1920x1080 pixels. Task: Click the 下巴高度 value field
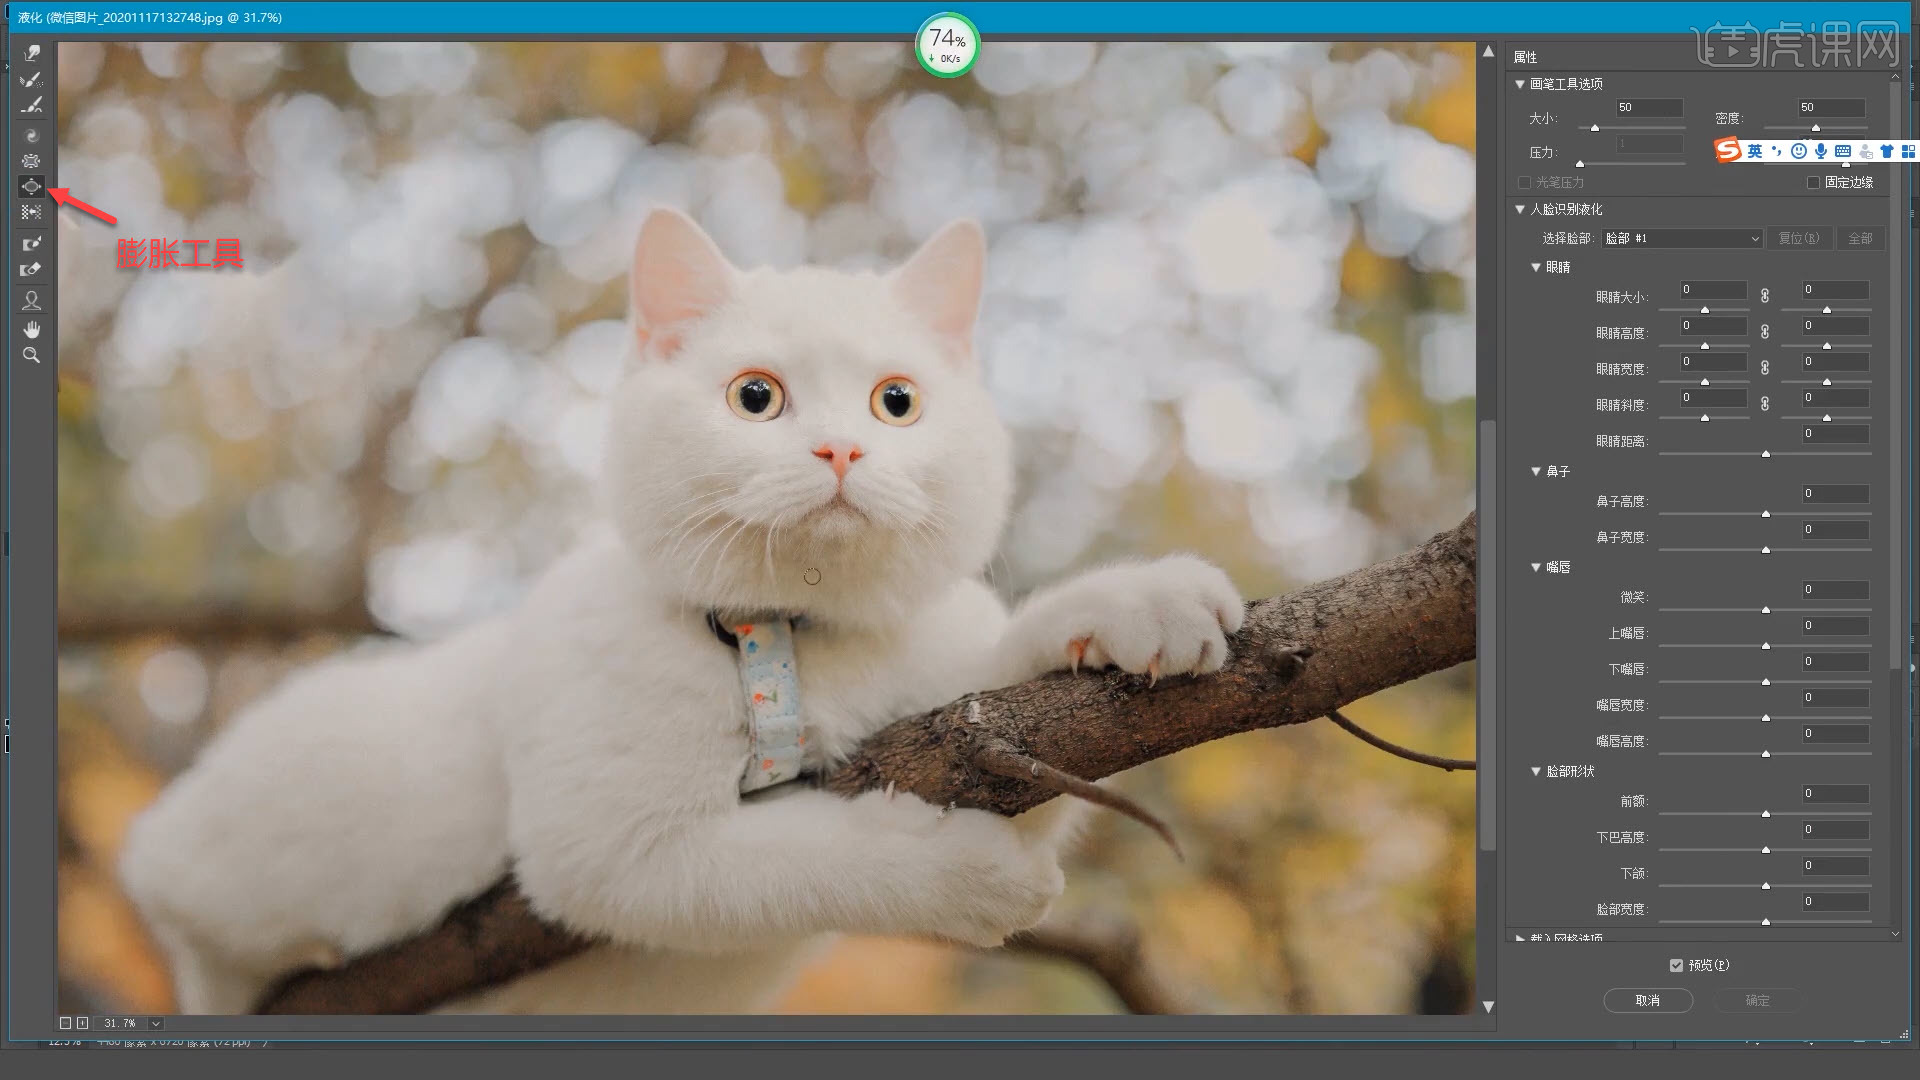click(1835, 829)
